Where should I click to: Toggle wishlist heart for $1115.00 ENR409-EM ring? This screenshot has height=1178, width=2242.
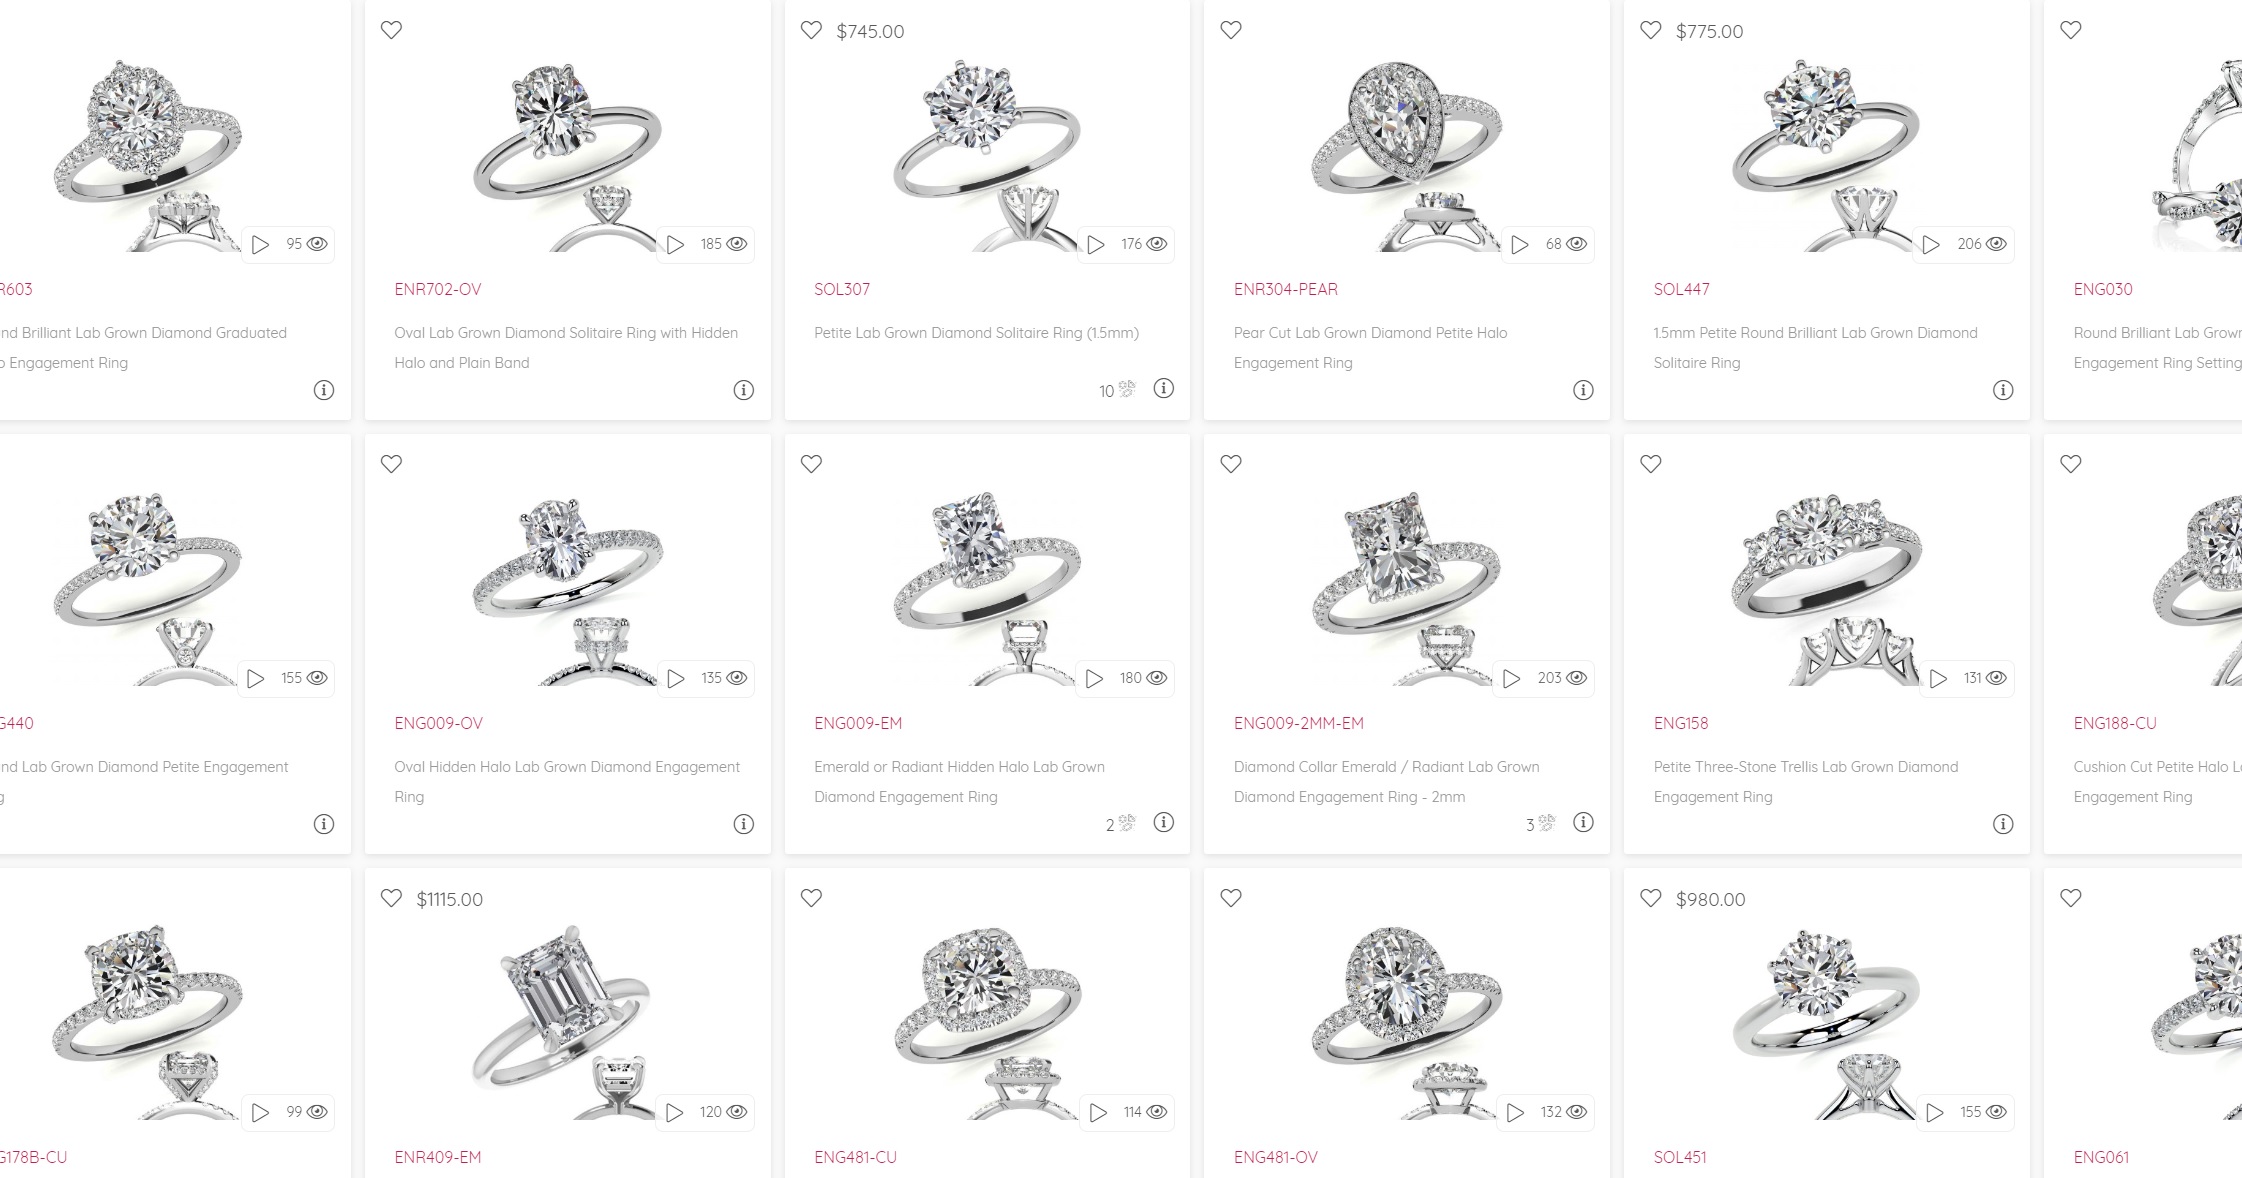click(x=391, y=898)
